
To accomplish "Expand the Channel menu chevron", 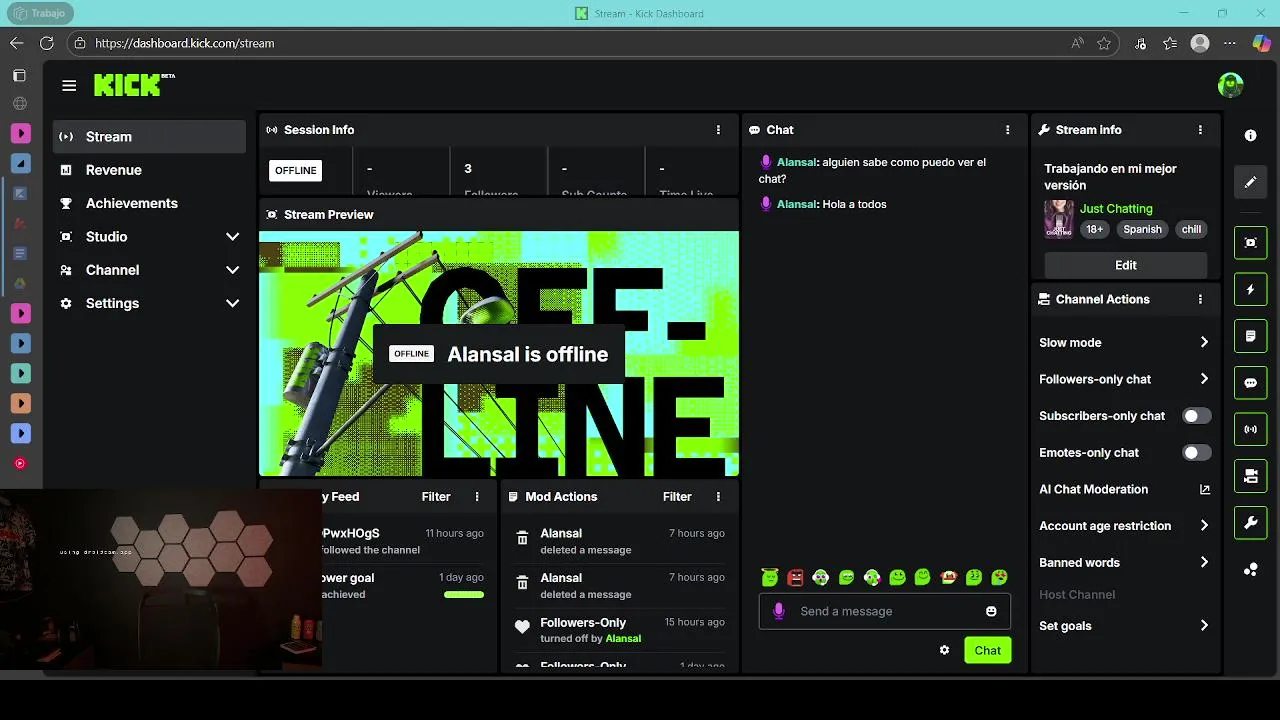I will click(233, 270).
